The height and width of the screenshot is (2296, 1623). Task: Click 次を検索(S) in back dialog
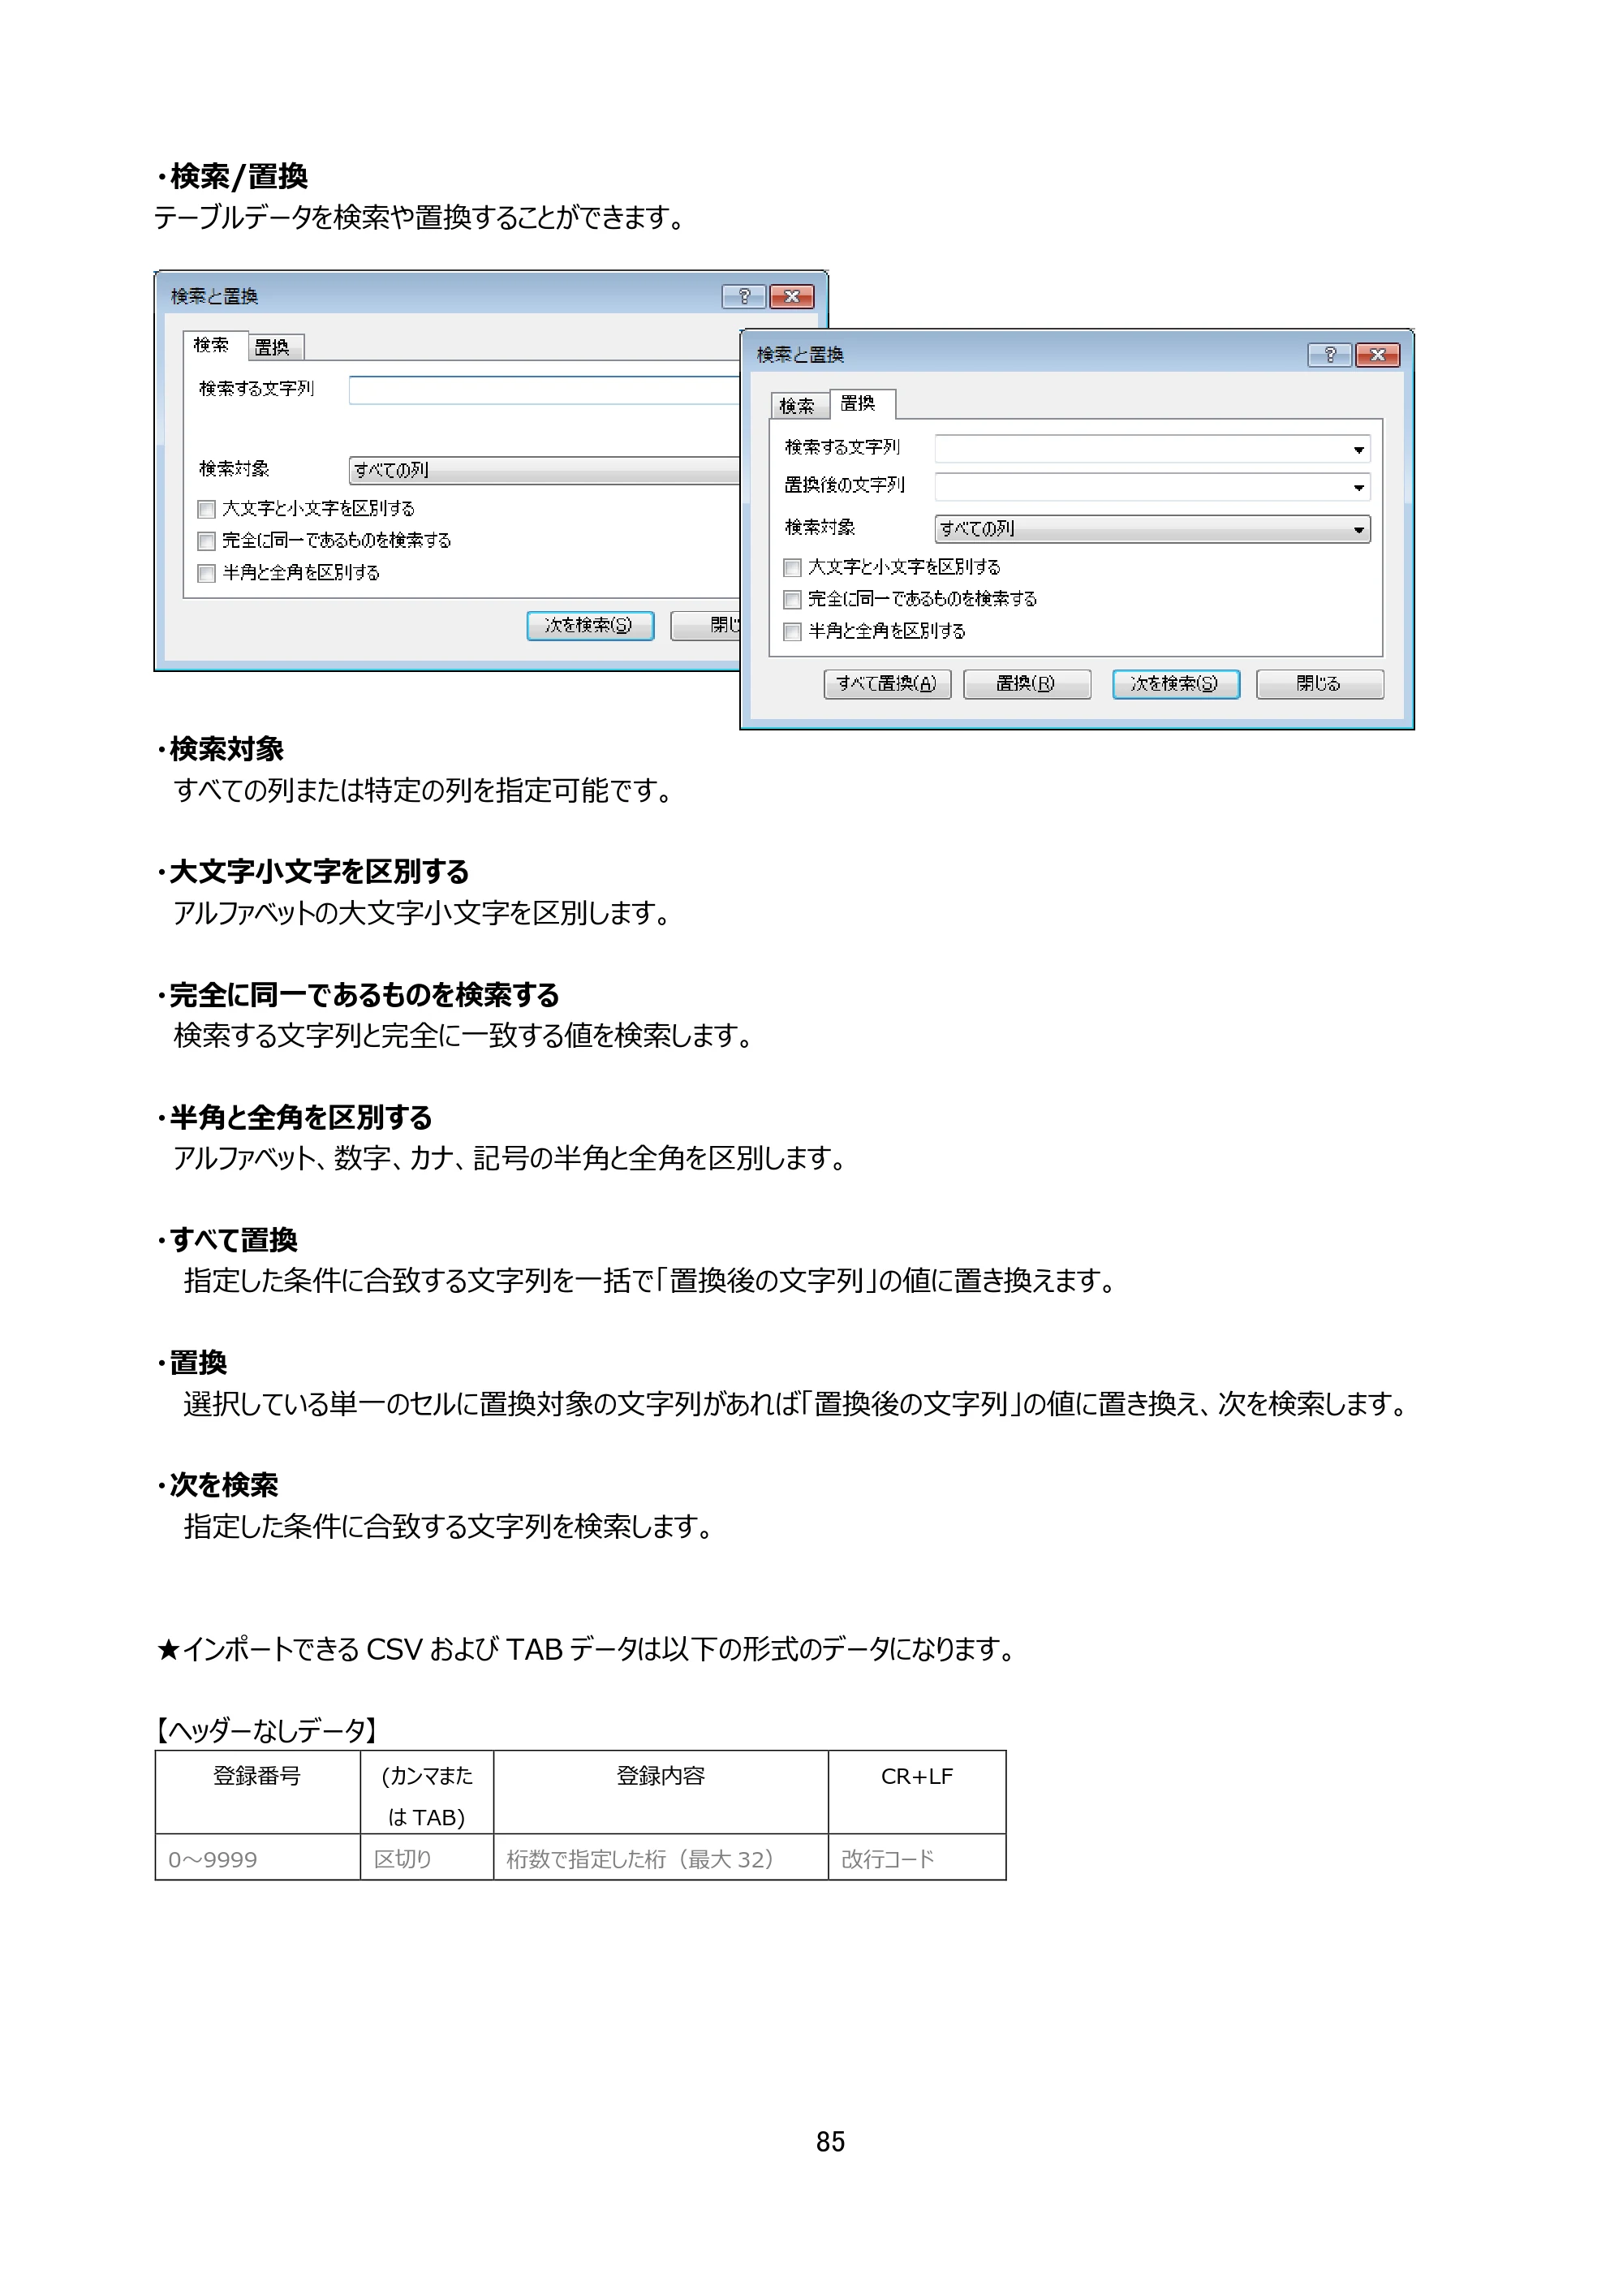point(590,626)
